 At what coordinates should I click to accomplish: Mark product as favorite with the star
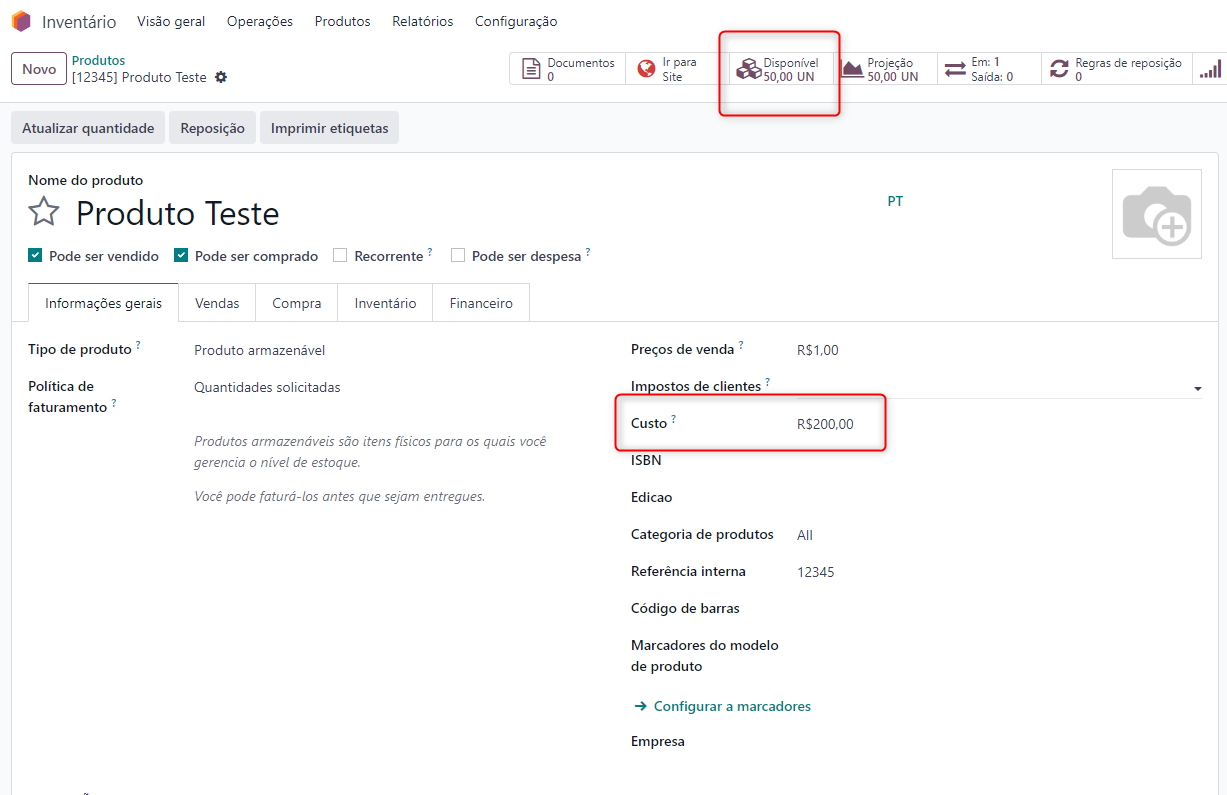click(x=44, y=212)
